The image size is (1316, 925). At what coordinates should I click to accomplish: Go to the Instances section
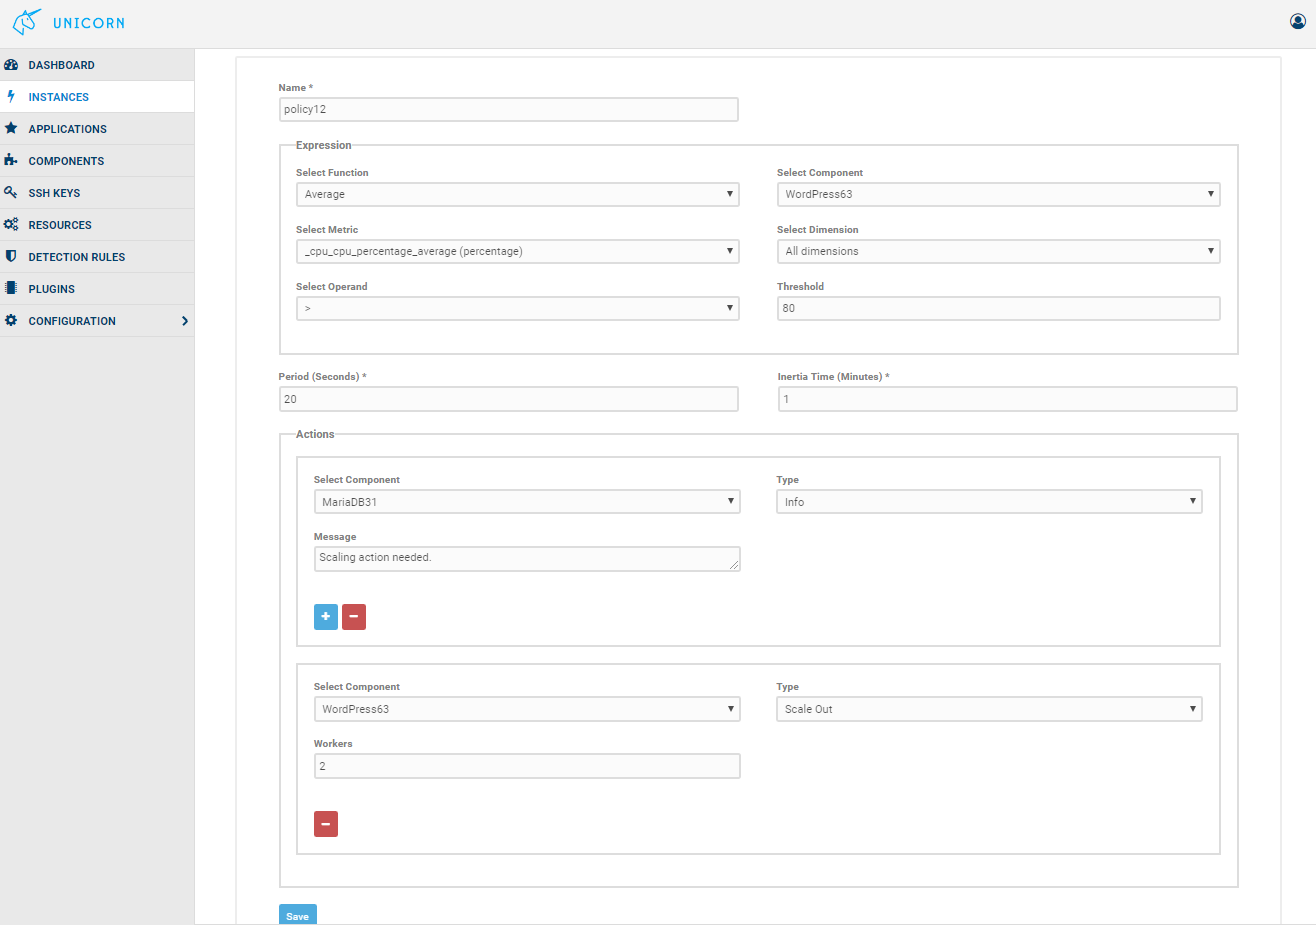click(97, 97)
